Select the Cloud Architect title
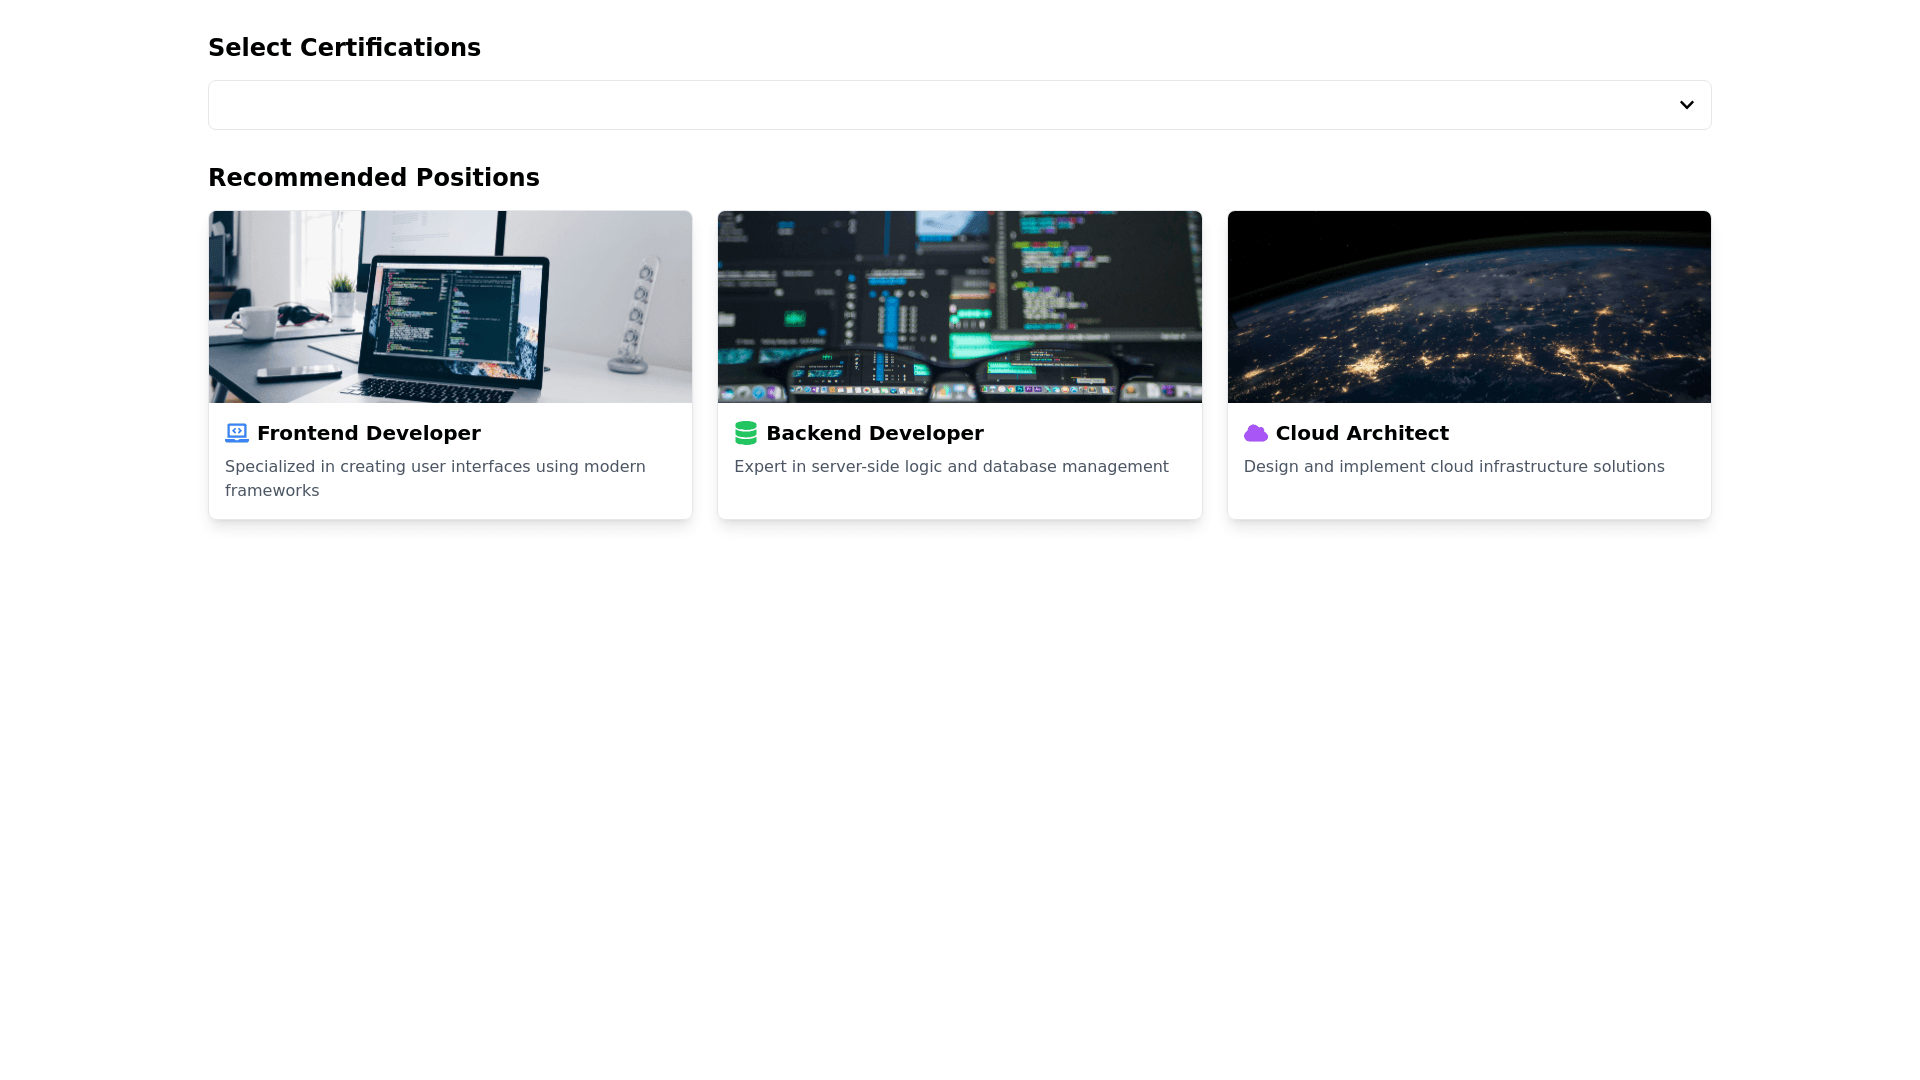1920x1080 pixels. click(x=1361, y=433)
